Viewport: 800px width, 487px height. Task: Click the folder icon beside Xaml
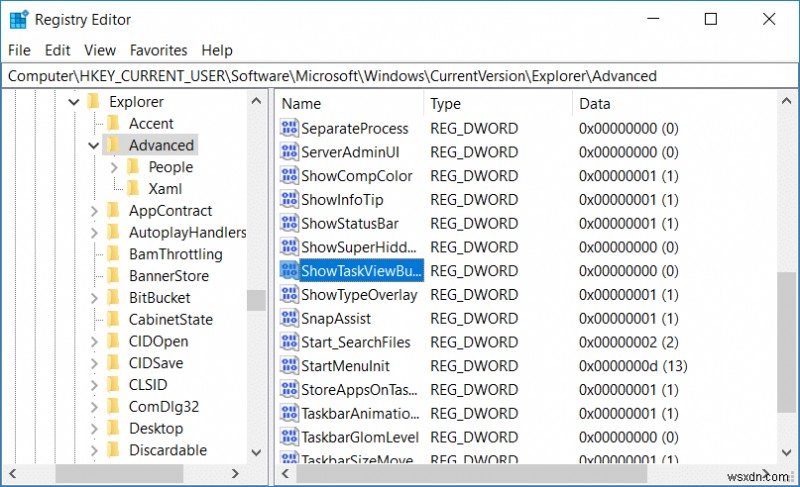[134, 188]
